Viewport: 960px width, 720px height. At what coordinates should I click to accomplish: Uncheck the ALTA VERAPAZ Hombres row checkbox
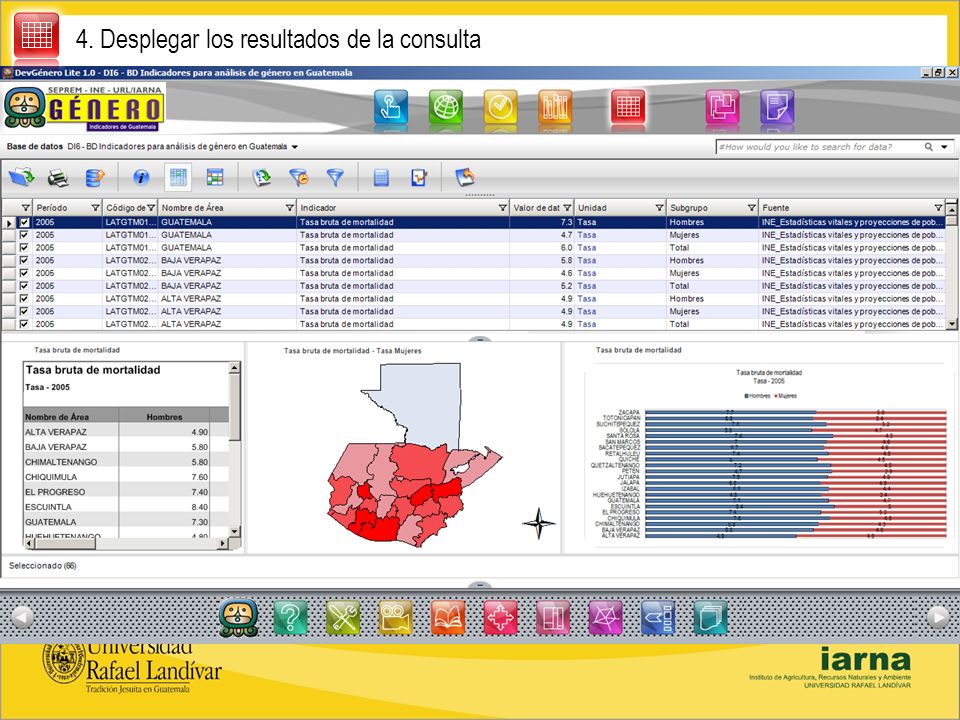click(24, 299)
